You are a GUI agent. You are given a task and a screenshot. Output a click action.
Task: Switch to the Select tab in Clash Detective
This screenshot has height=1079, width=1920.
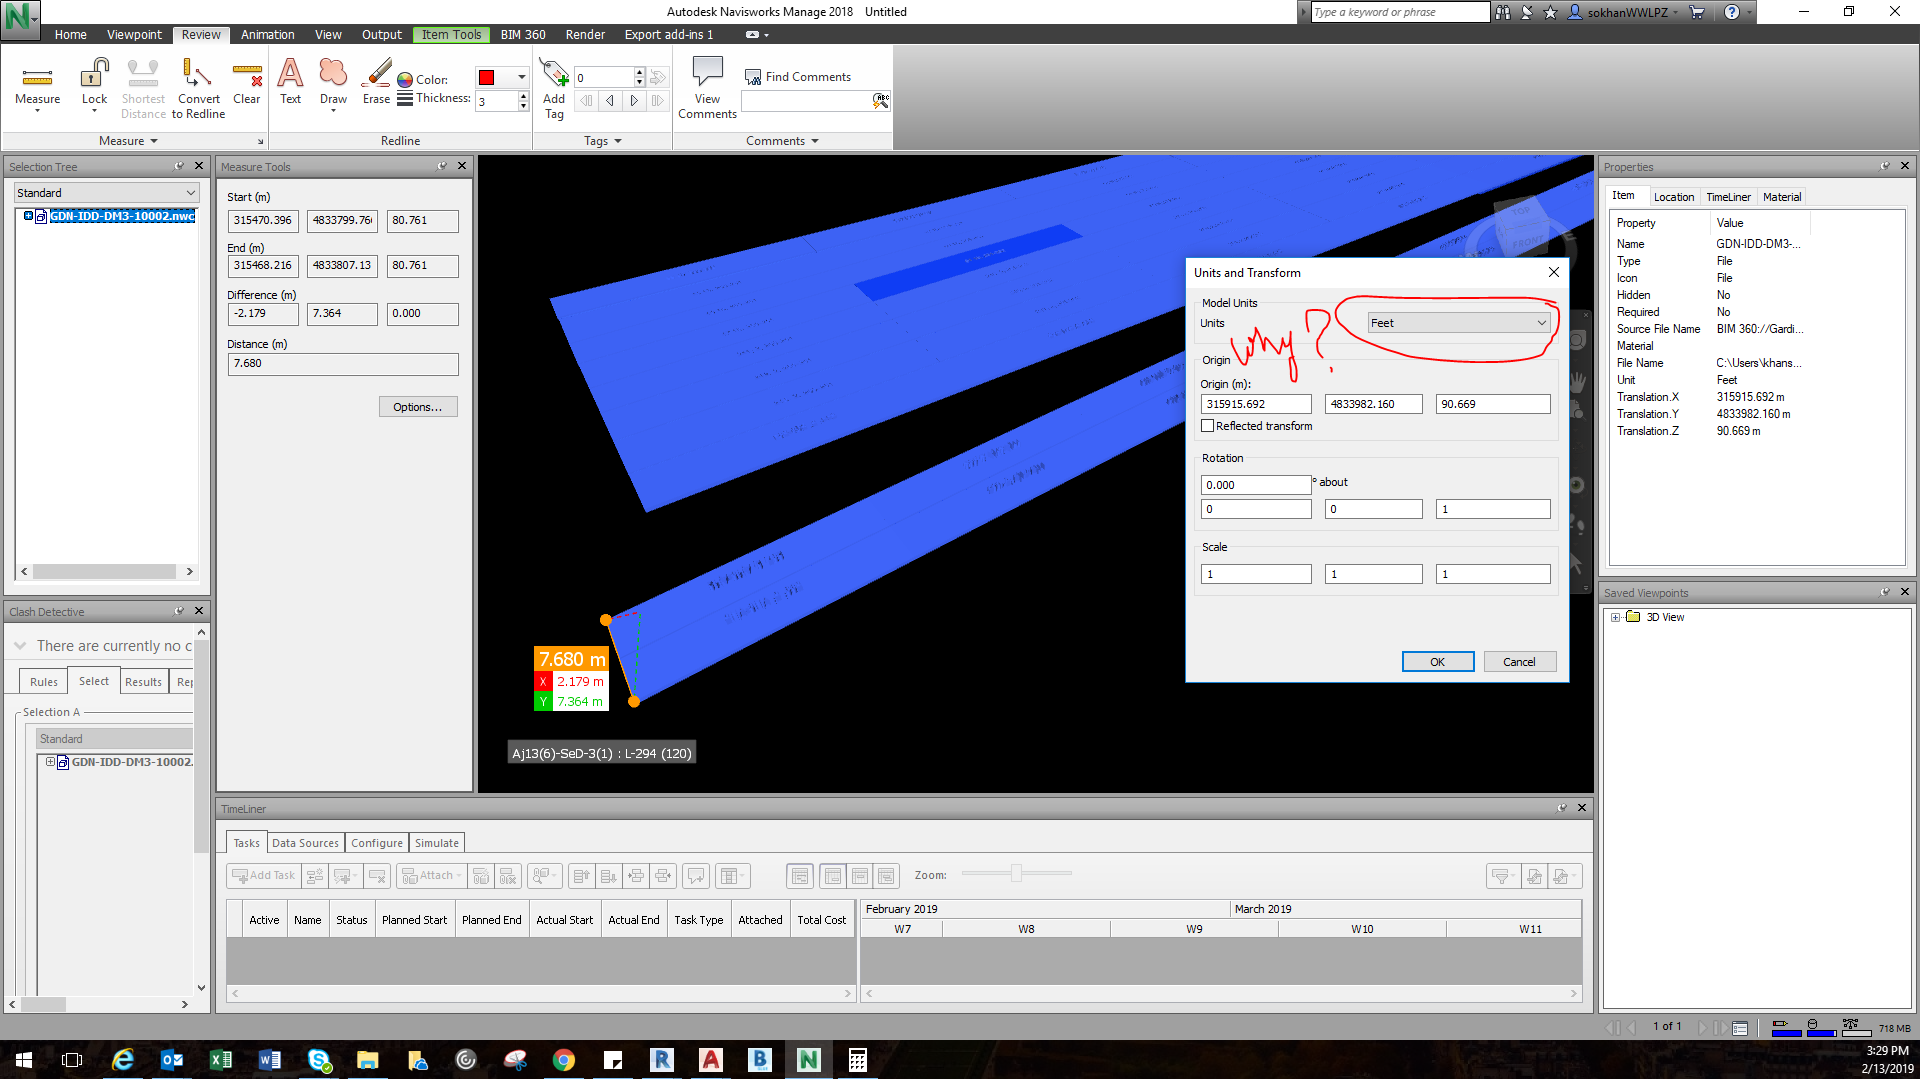[94, 681]
